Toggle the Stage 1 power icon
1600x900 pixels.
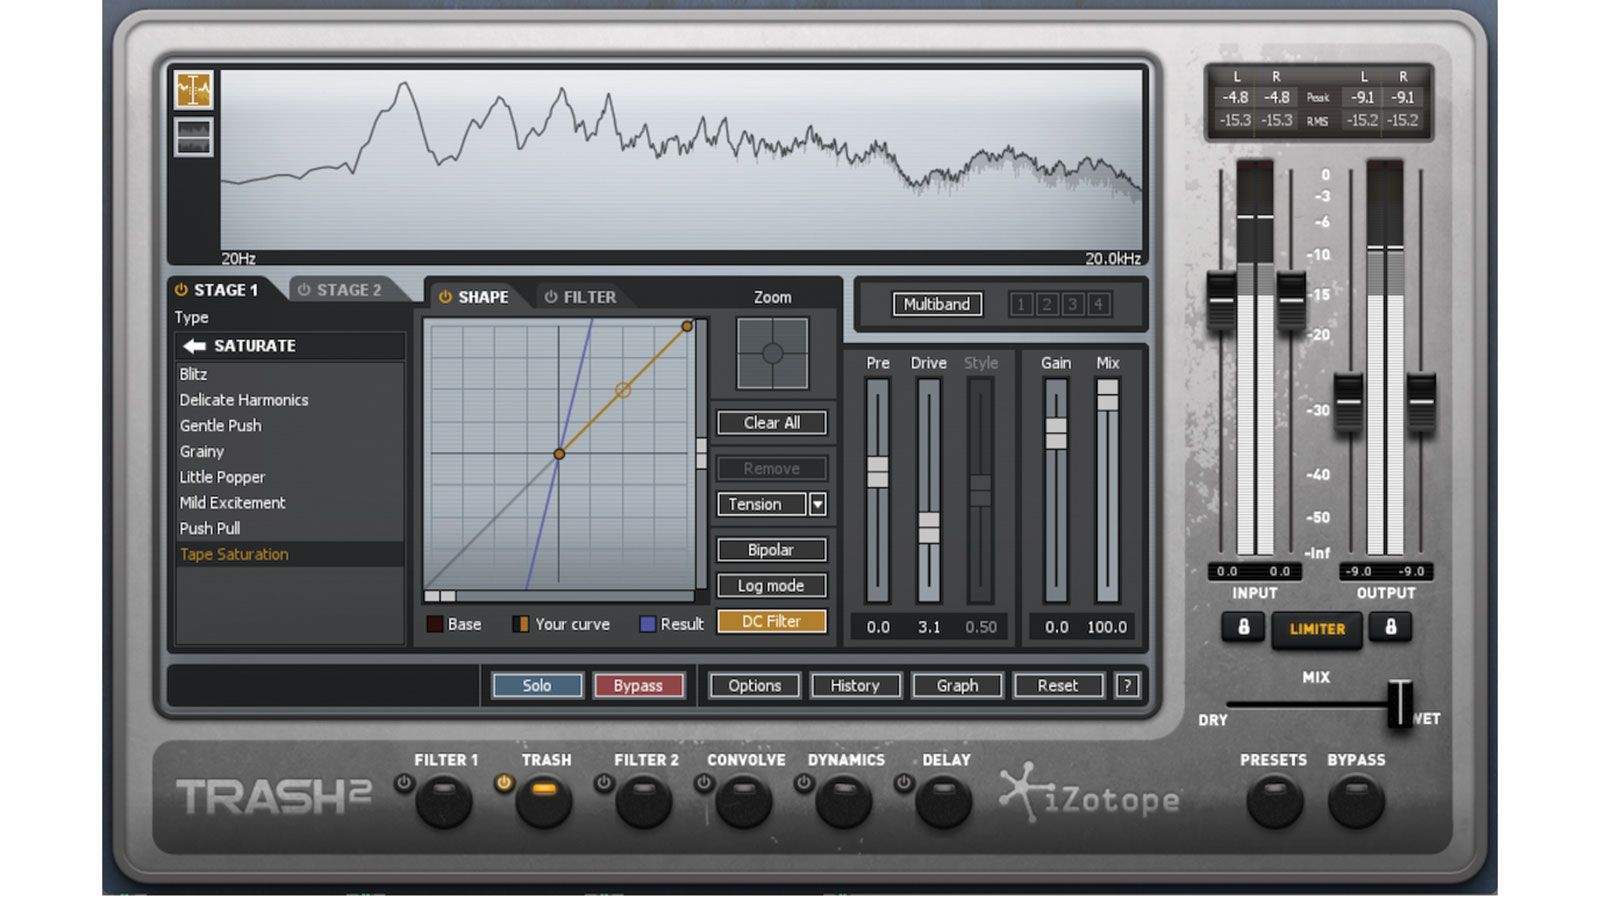click(181, 290)
